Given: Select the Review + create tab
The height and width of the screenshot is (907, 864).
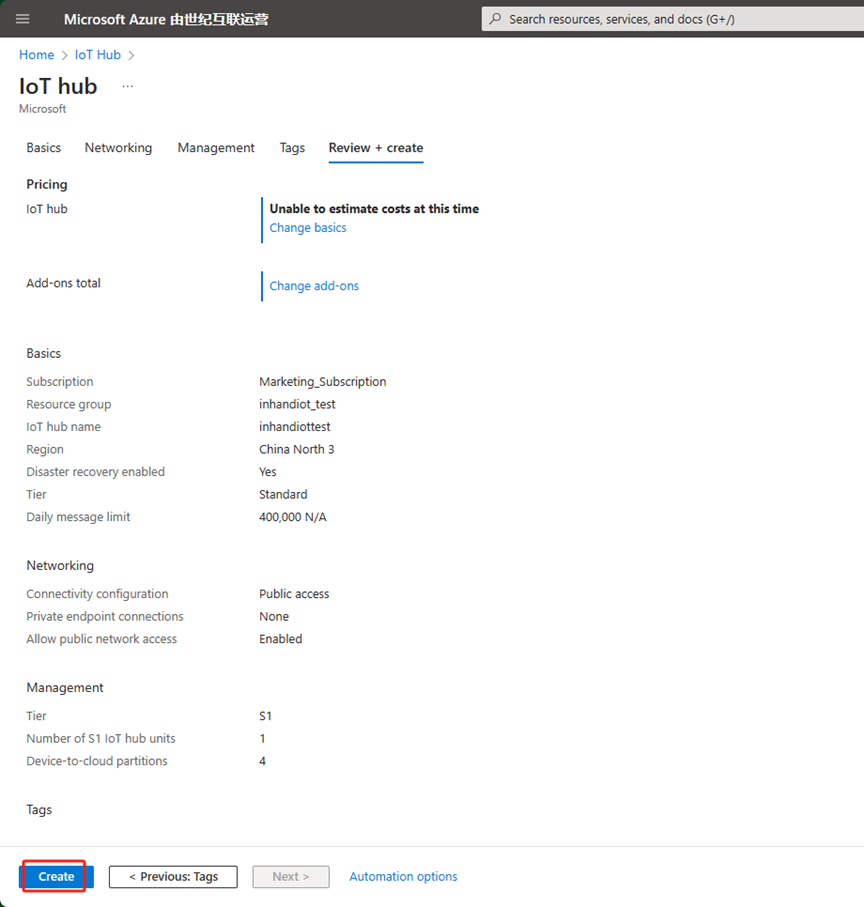Looking at the screenshot, I should click(376, 148).
